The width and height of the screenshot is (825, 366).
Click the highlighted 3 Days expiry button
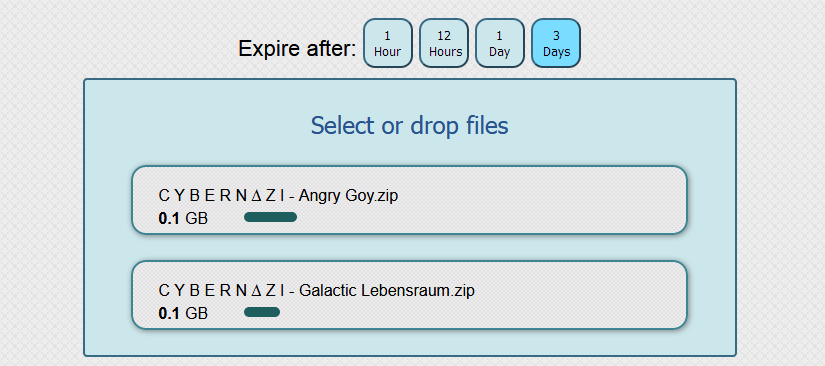click(x=556, y=43)
